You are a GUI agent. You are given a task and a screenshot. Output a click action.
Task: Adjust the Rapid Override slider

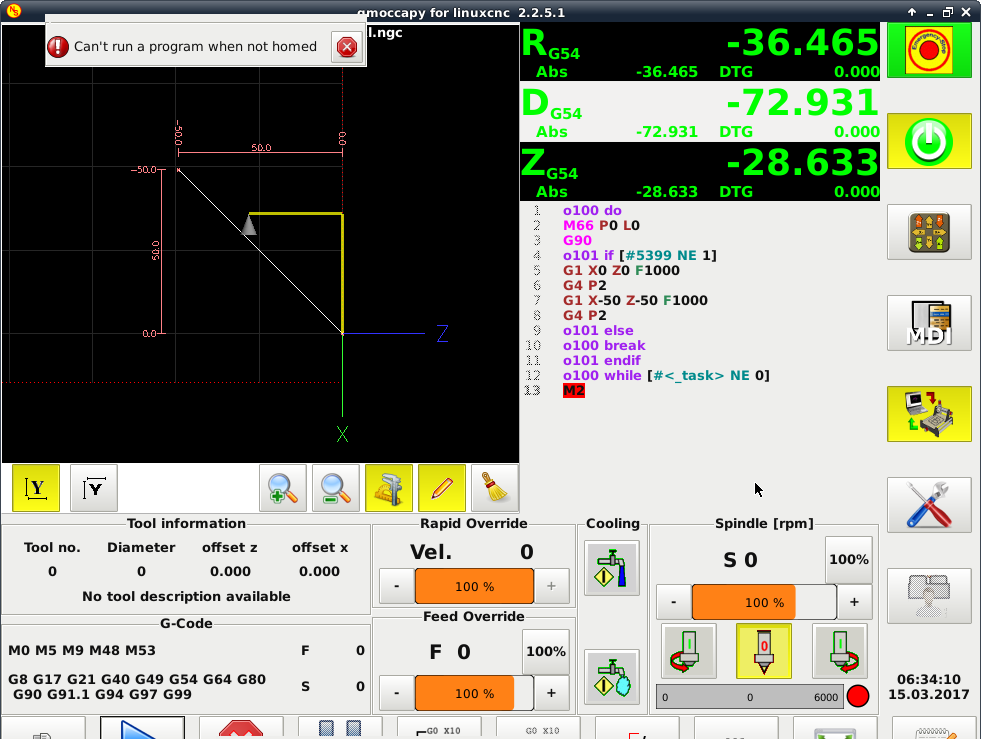point(474,586)
